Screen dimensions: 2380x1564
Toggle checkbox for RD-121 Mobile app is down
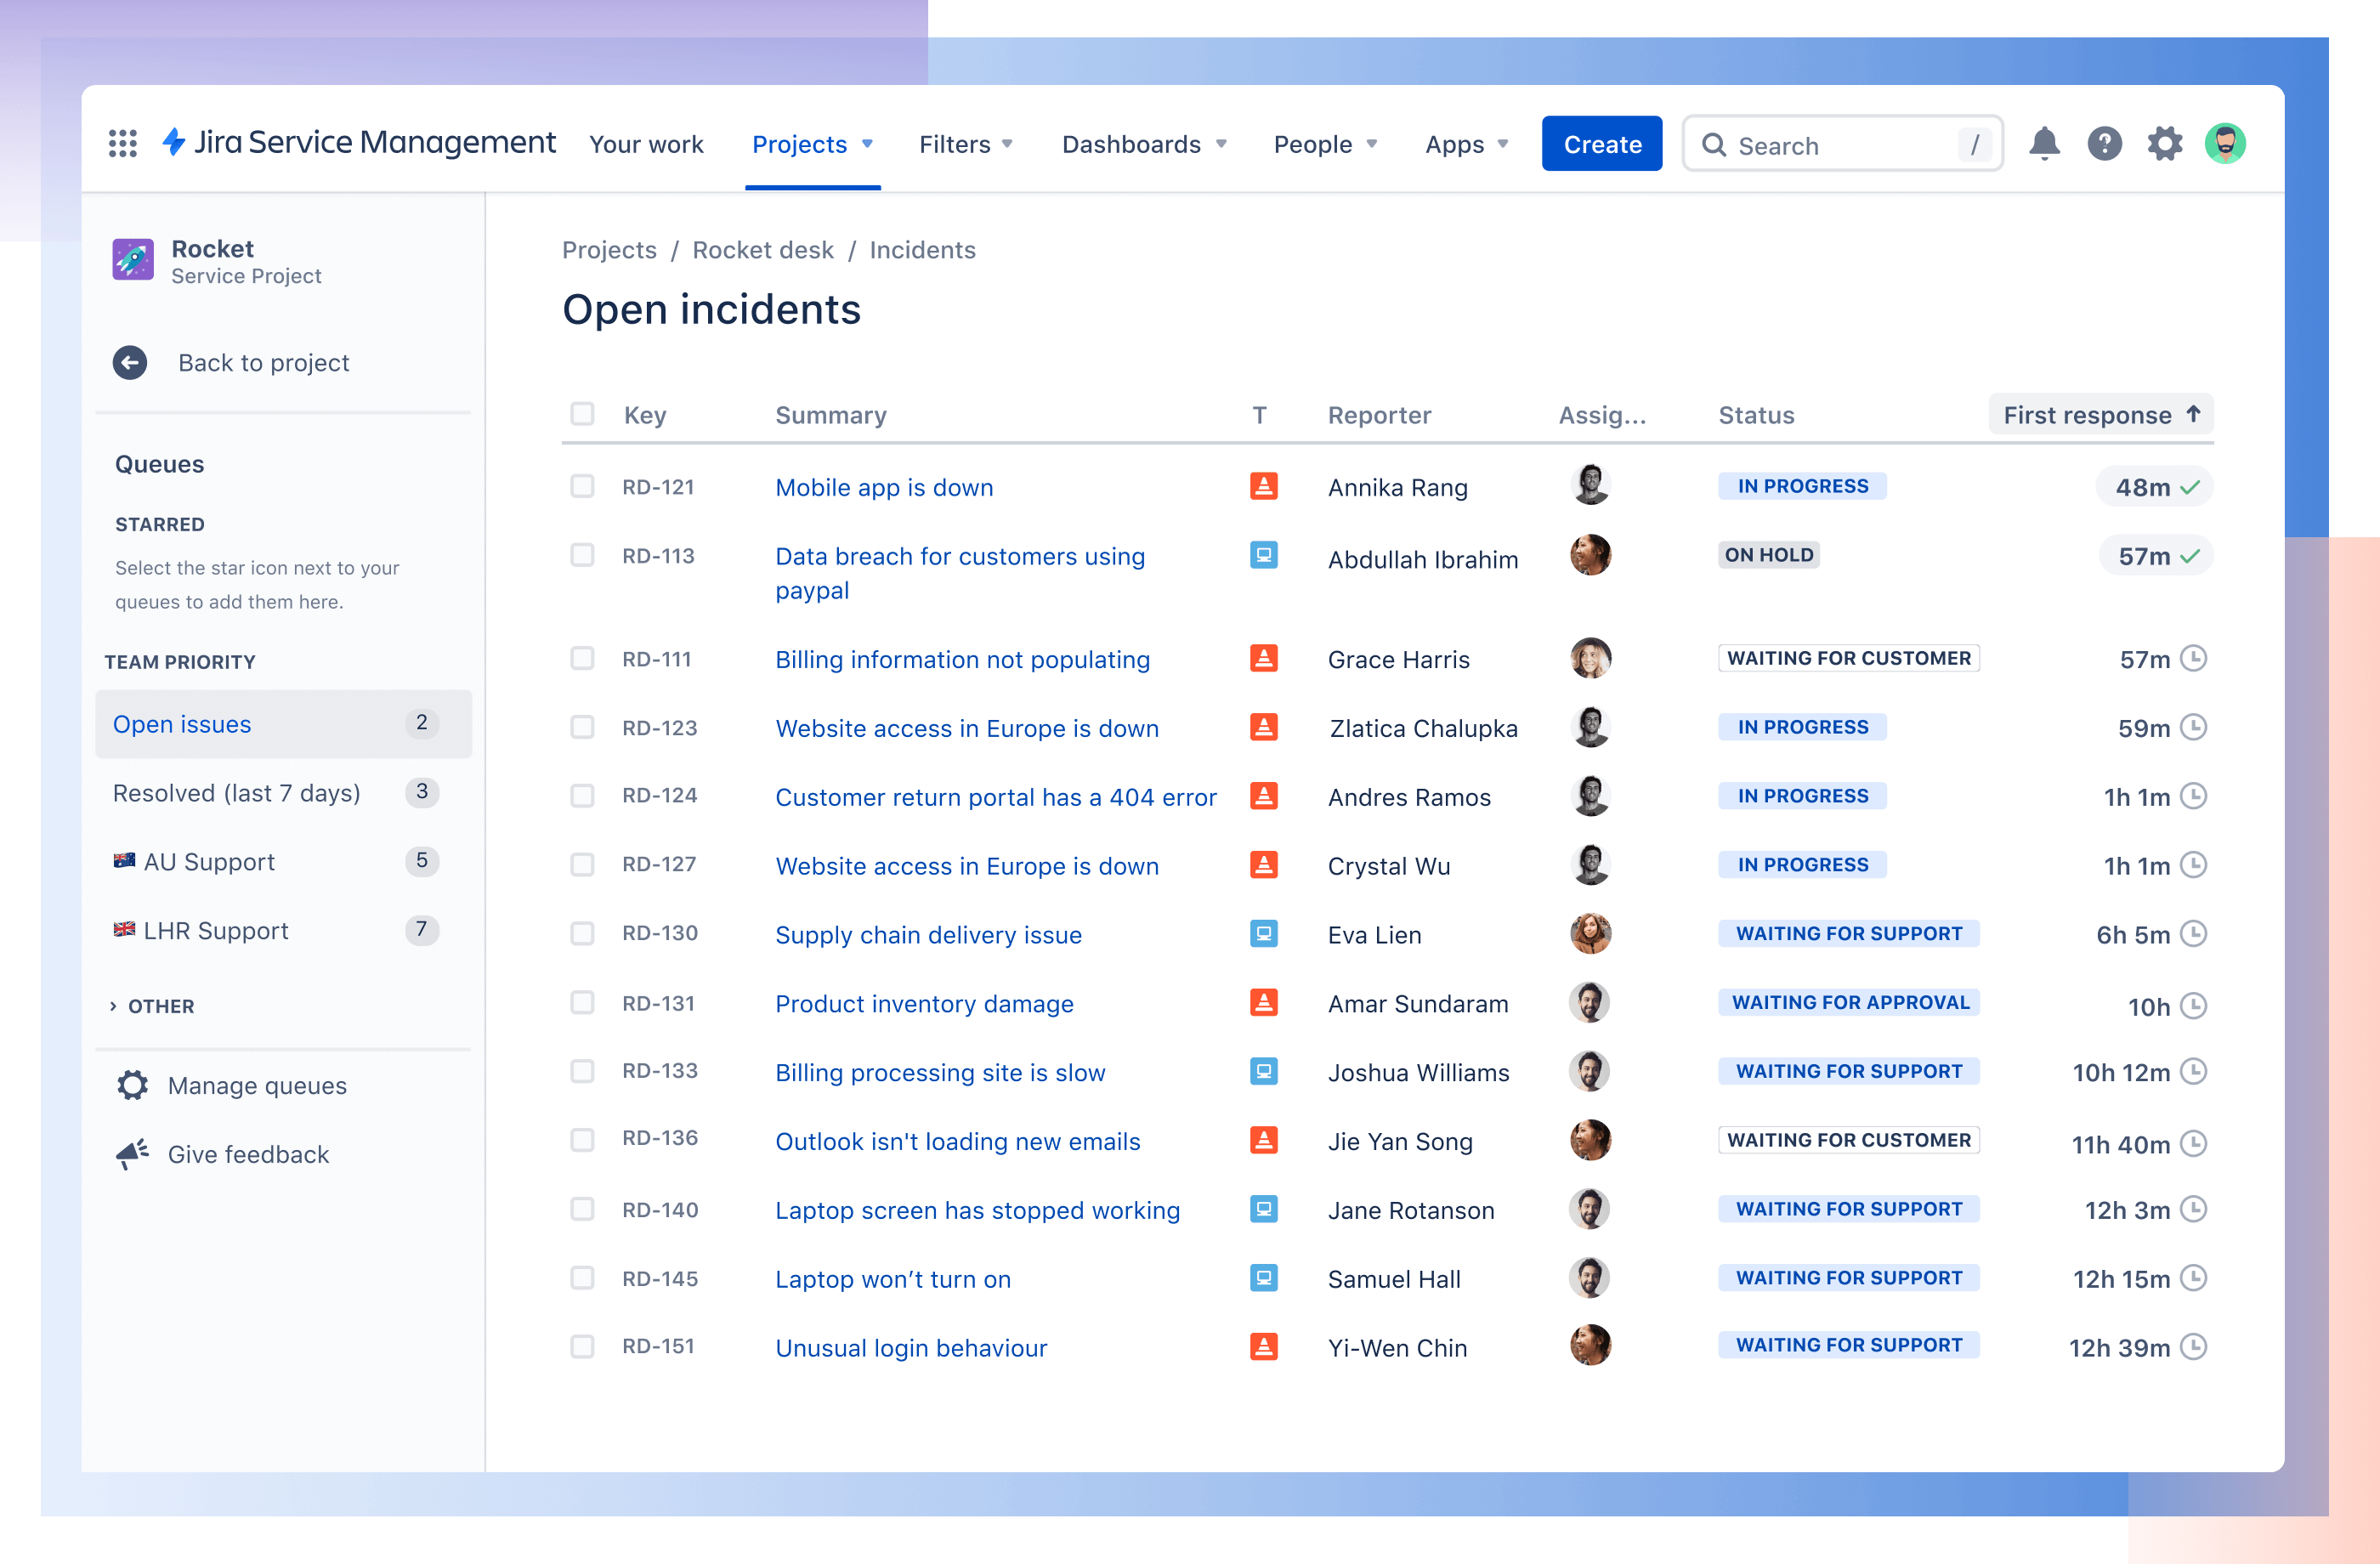coord(585,487)
